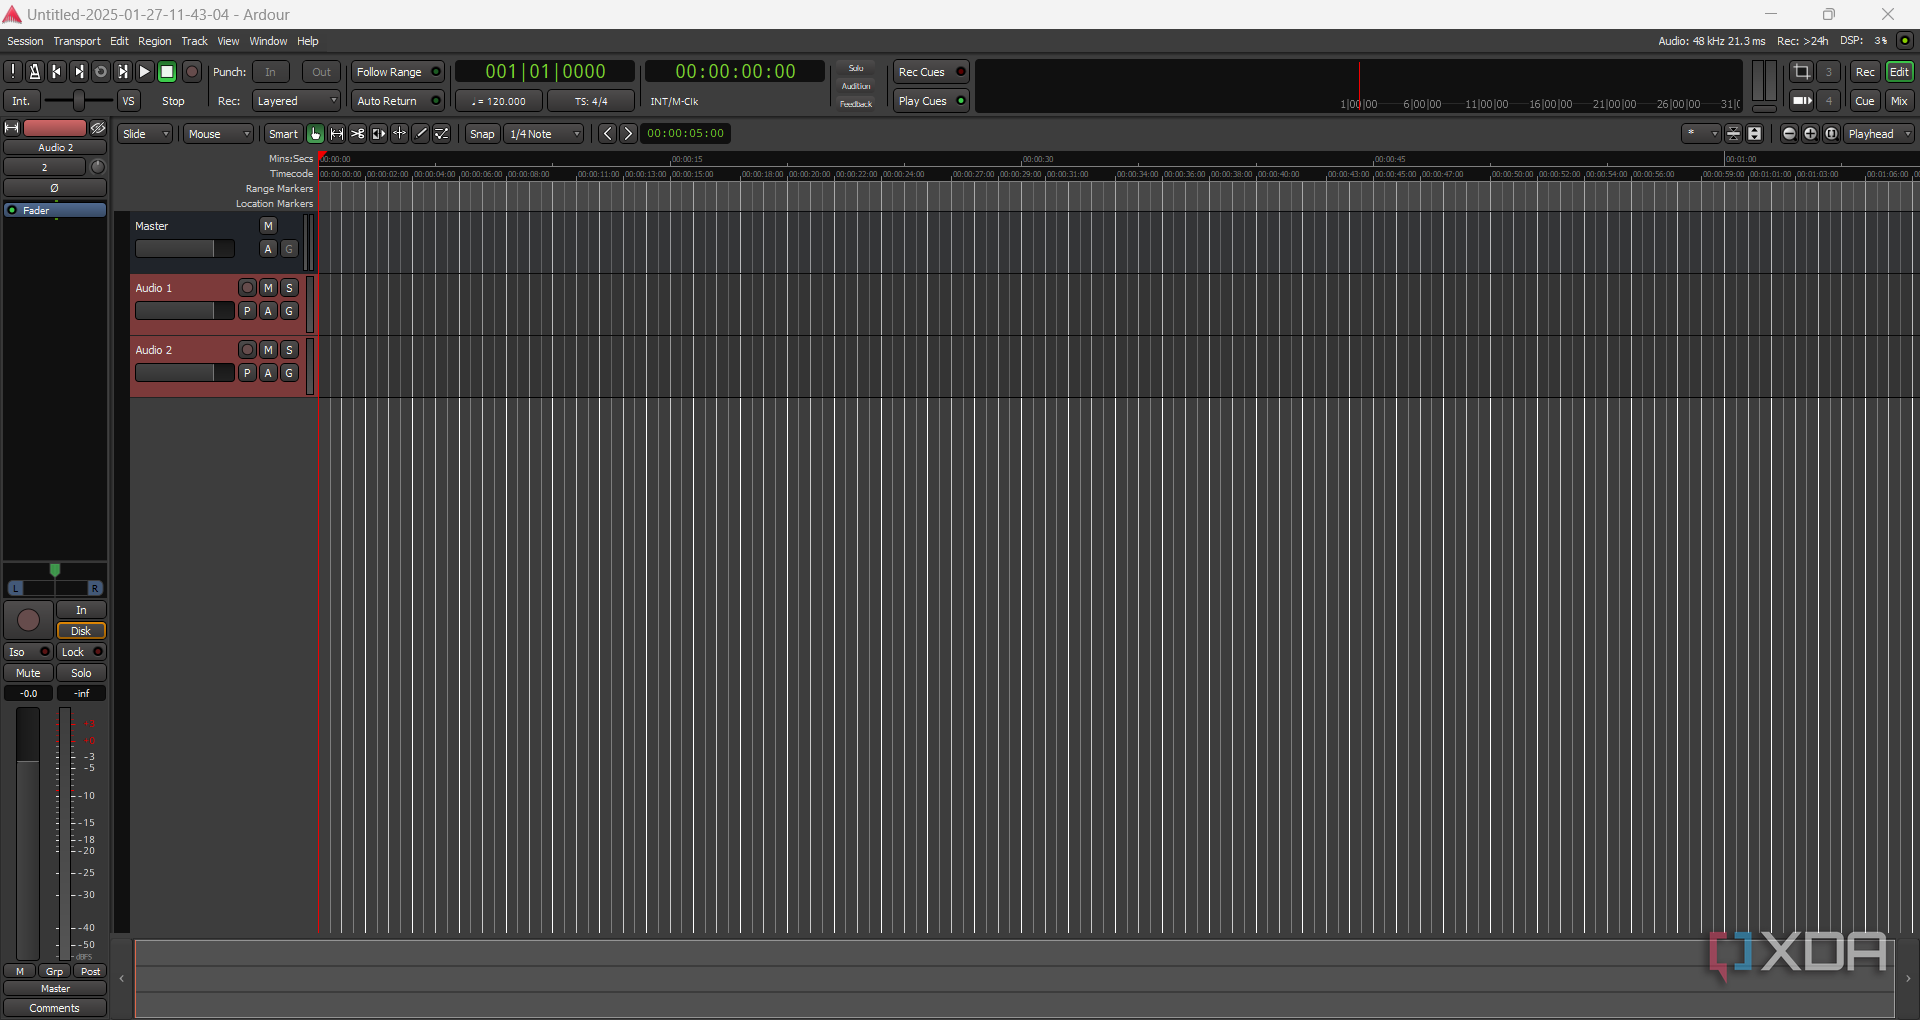Open the Layered record mode dropdown
Viewport: 1920px width, 1020px height.
click(296, 101)
